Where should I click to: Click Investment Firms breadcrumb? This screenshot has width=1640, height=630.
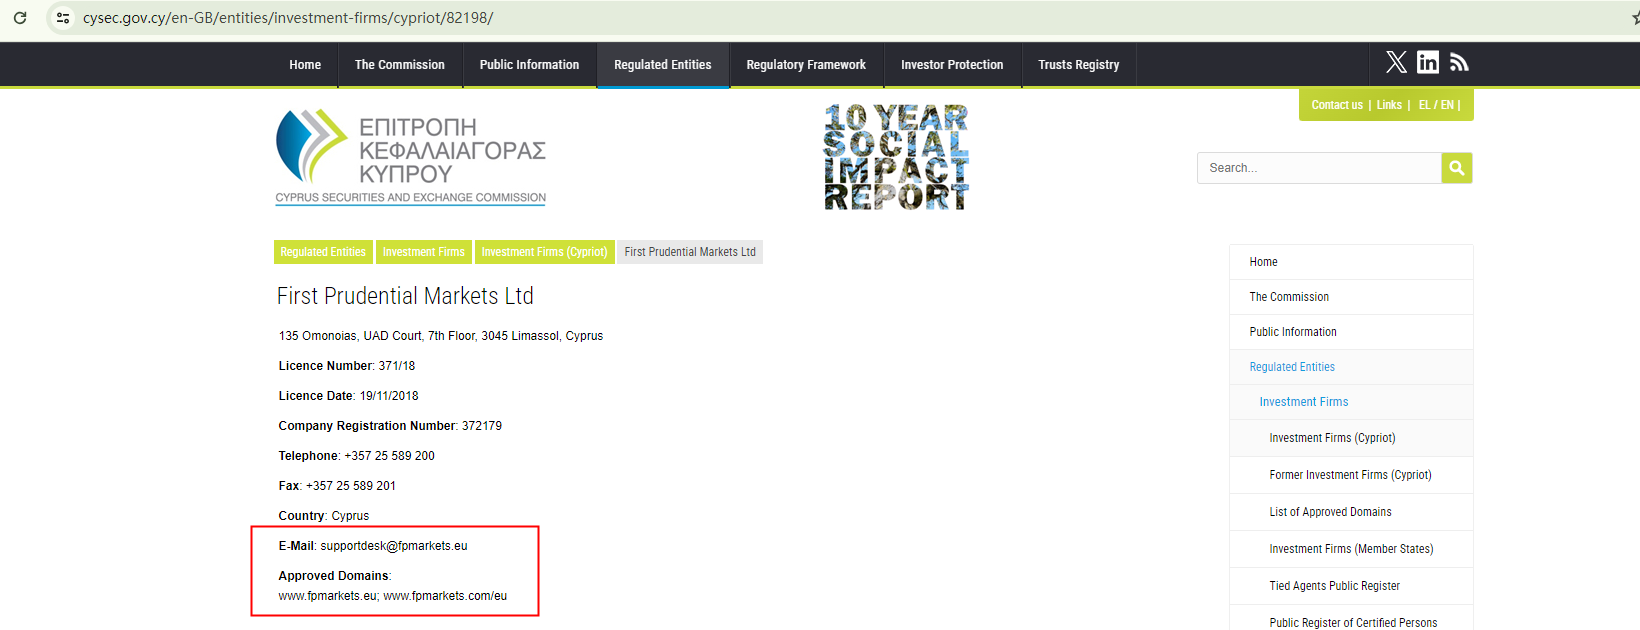(x=423, y=252)
